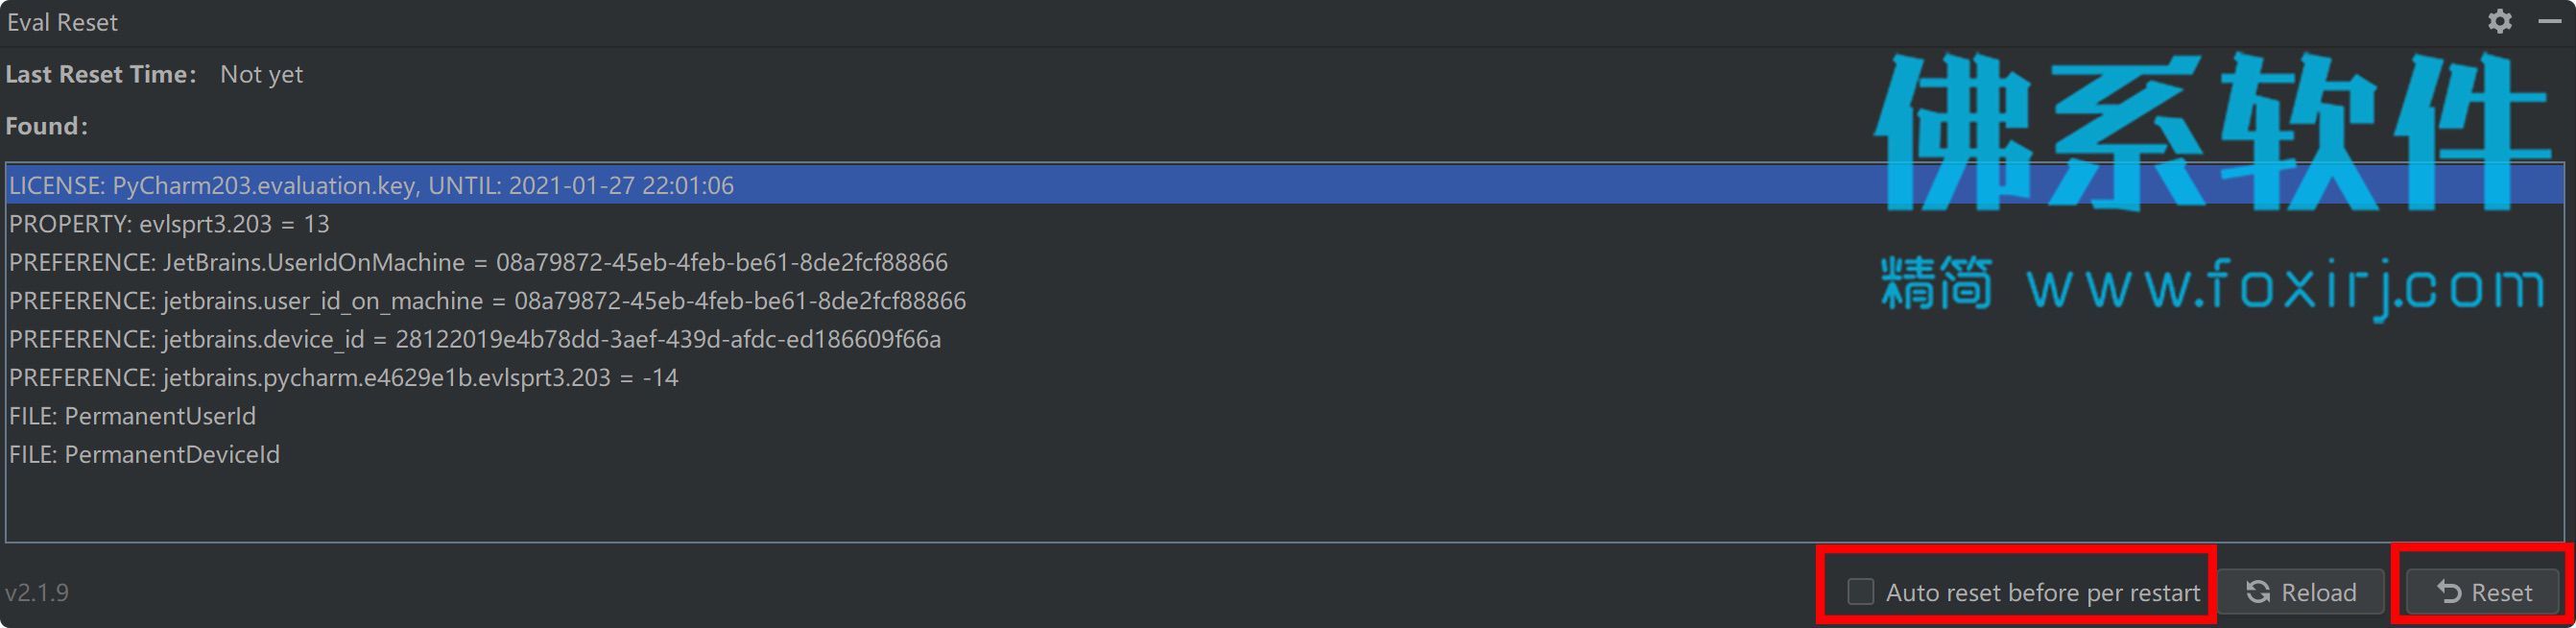Click the Reset button
Screen dimensions: 2576x628
coord(2482,592)
